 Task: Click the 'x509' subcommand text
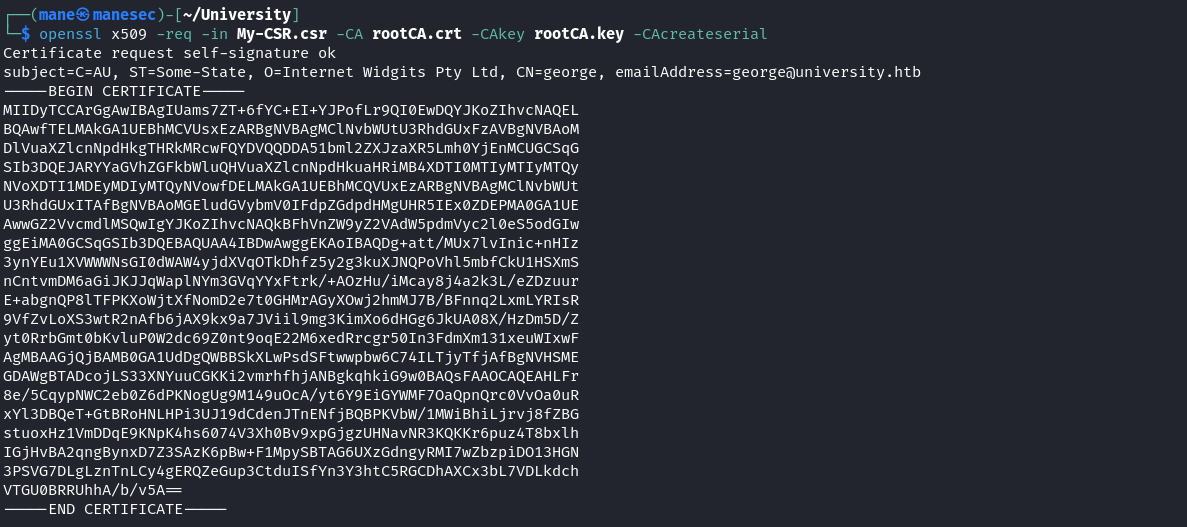coord(129,34)
